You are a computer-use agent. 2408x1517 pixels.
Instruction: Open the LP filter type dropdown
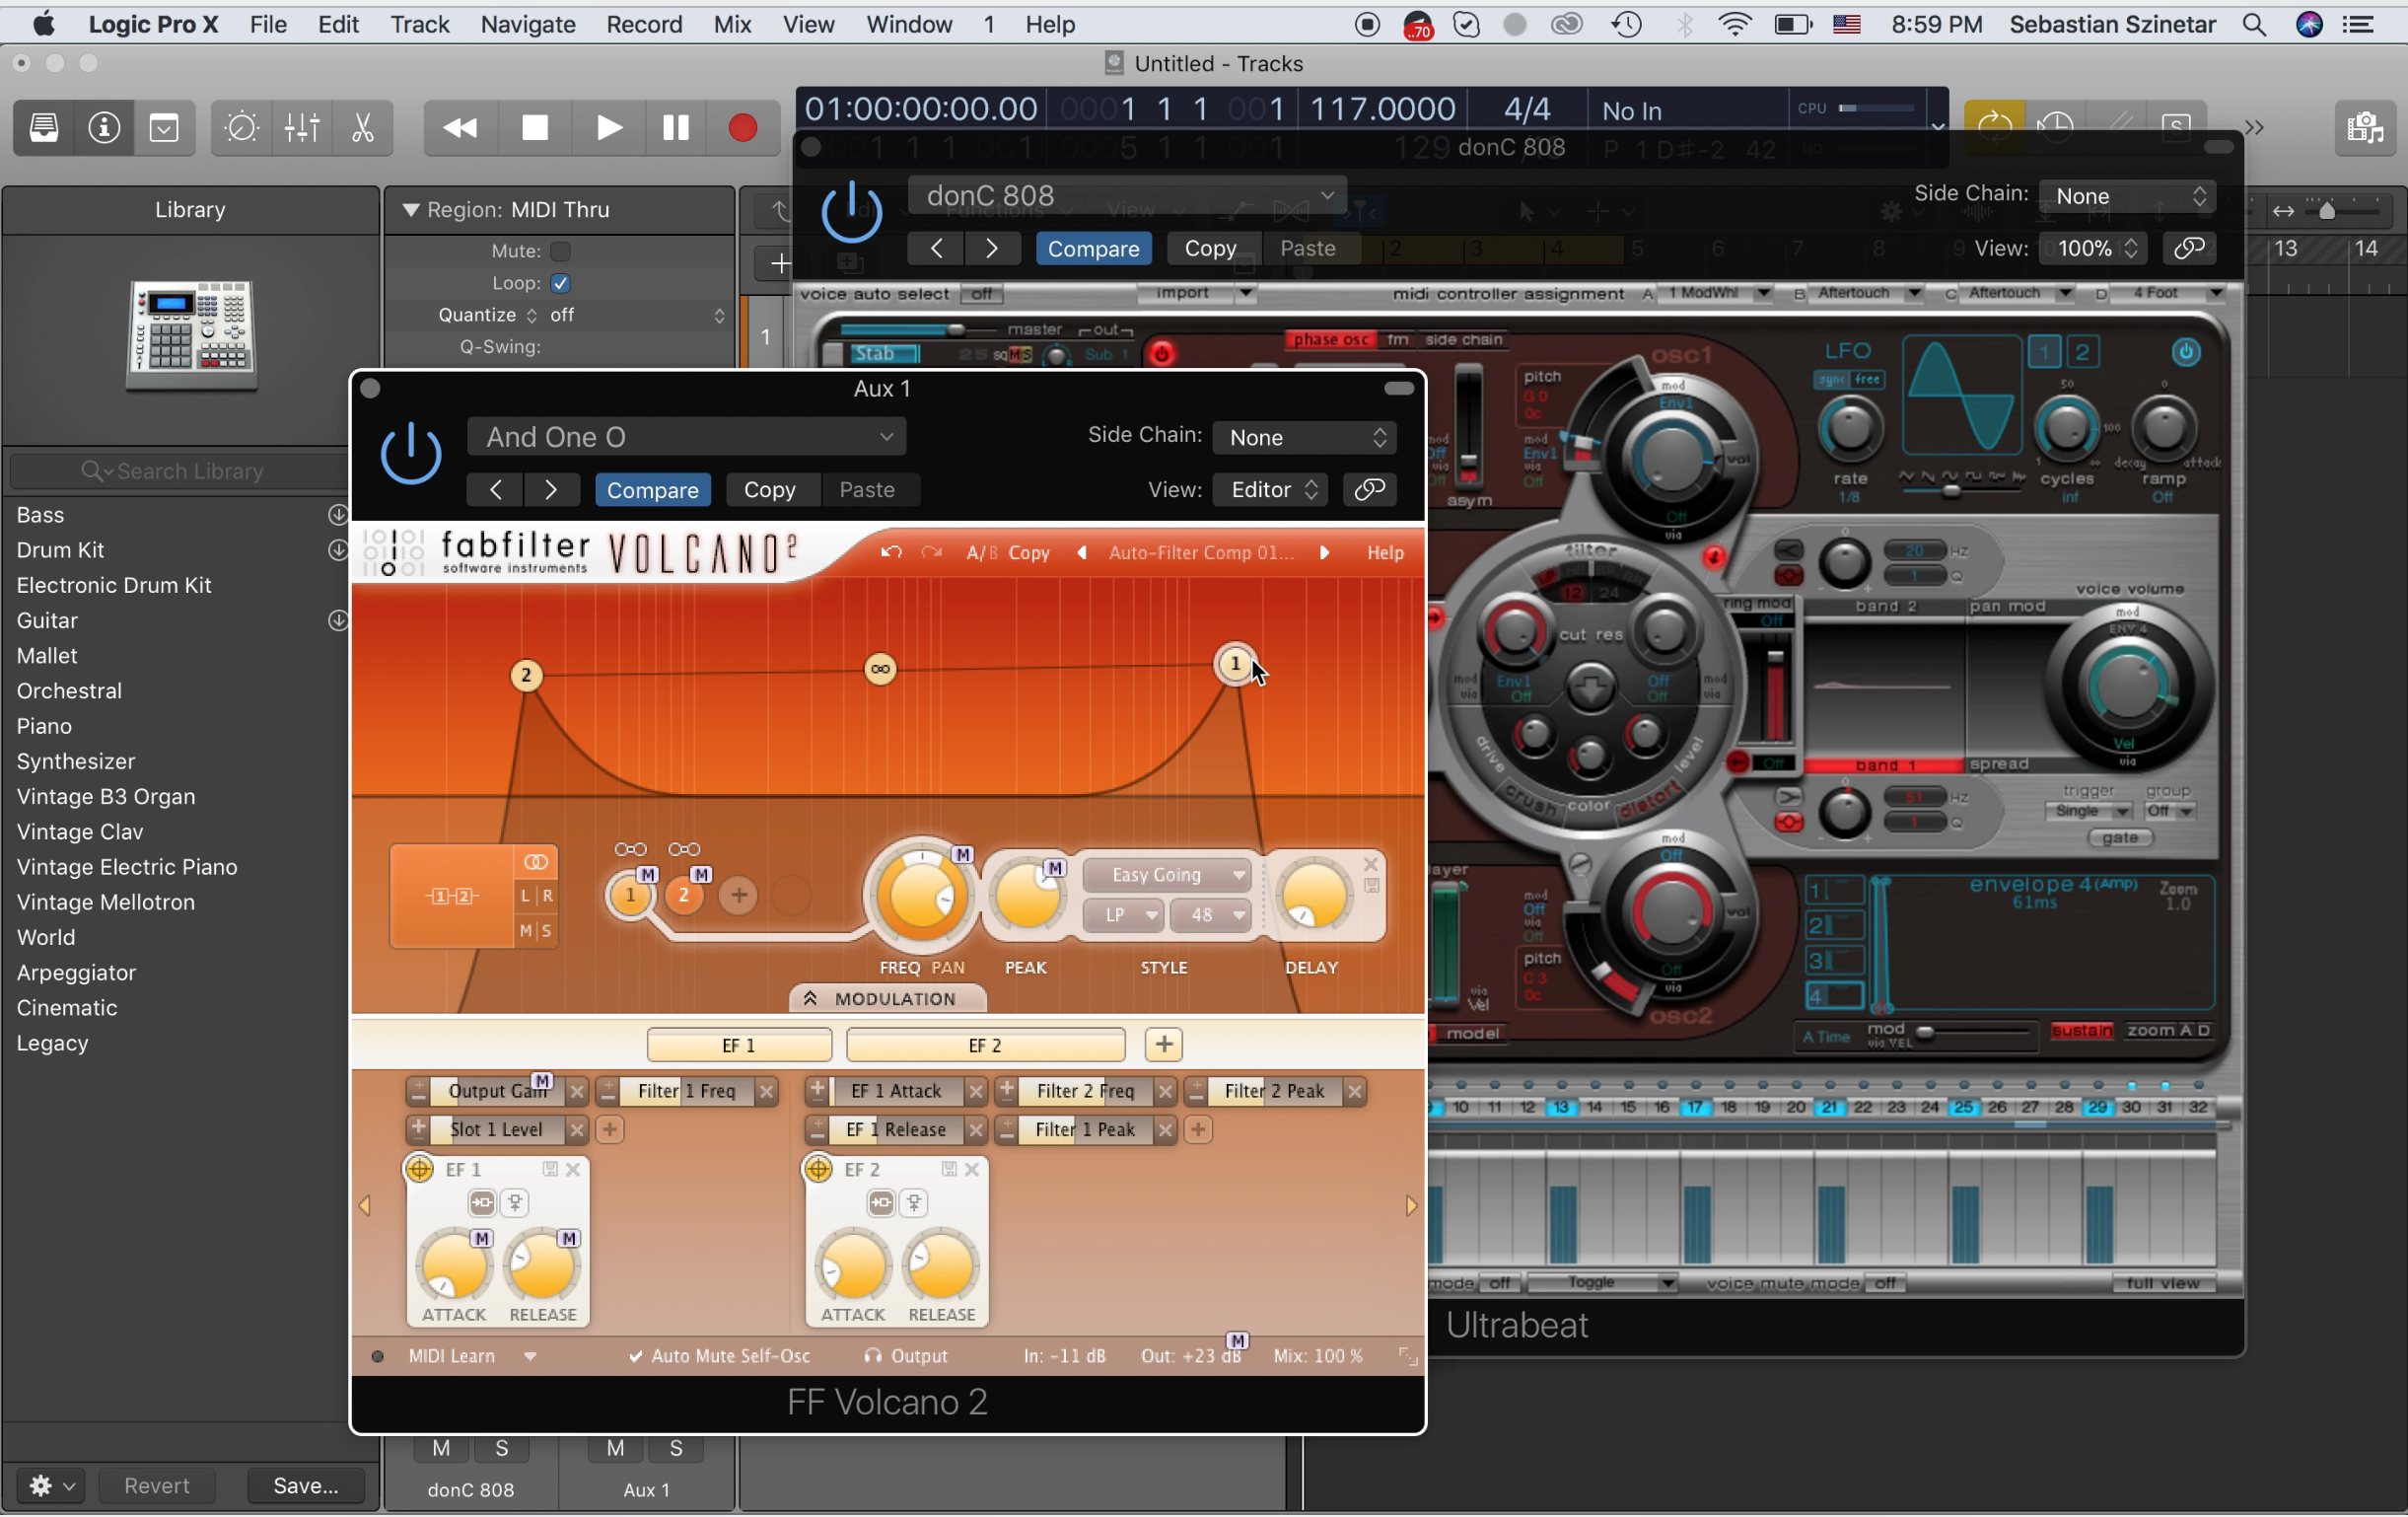[1124, 915]
